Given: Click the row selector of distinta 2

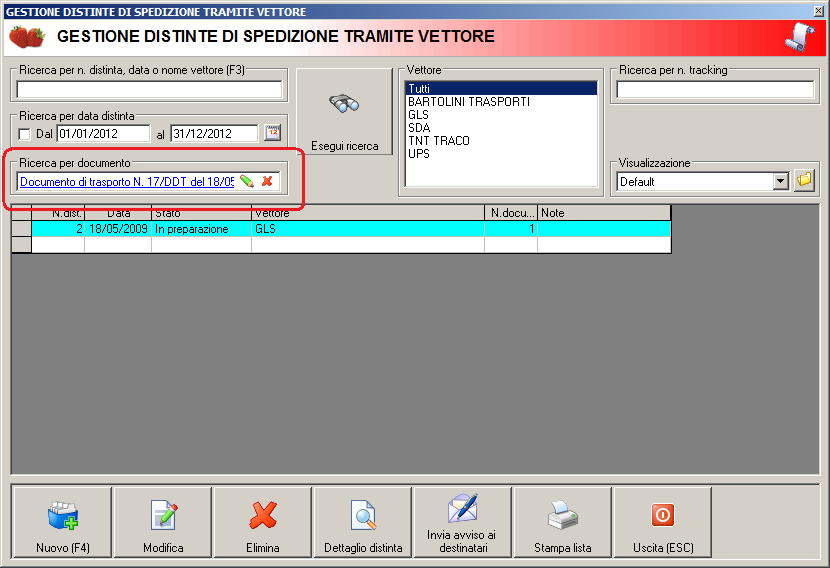Looking at the screenshot, I should pos(22,229).
